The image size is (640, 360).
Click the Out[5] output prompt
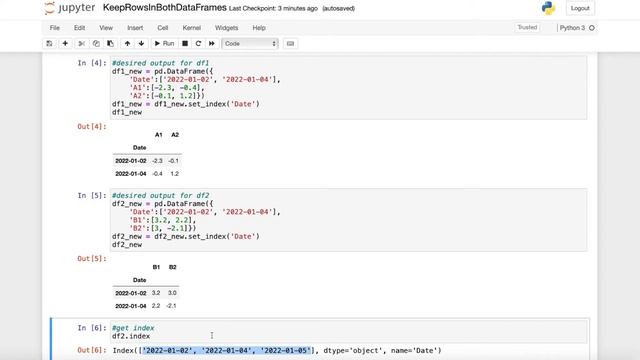pos(92,259)
